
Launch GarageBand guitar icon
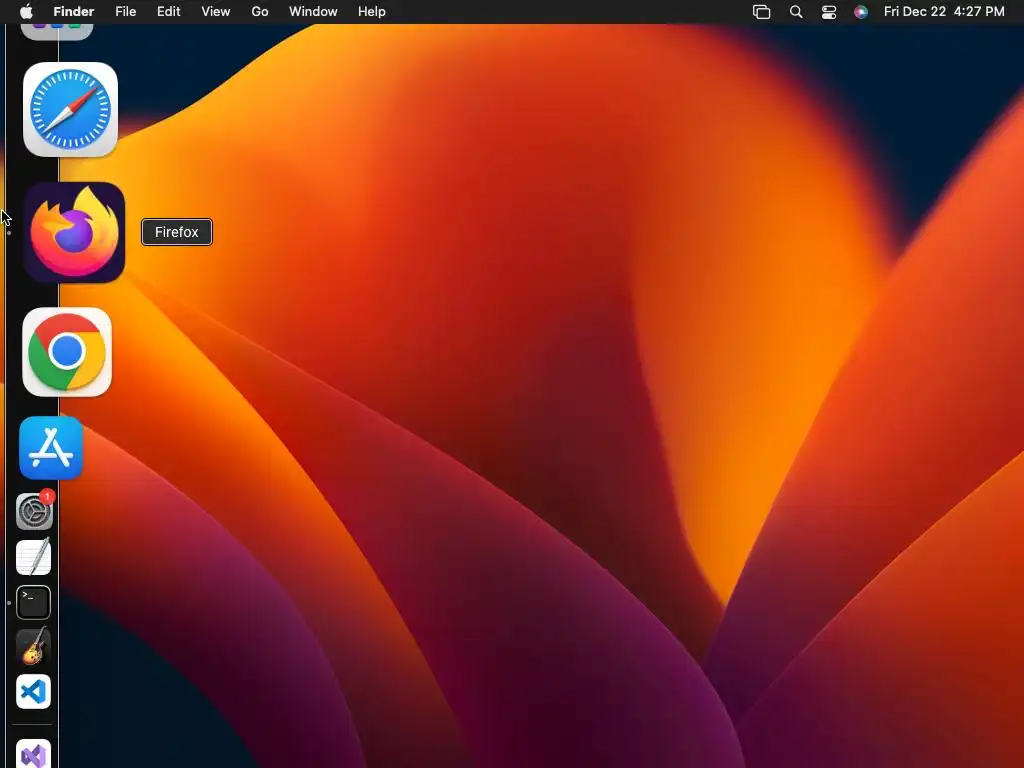click(x=33, y=647)
